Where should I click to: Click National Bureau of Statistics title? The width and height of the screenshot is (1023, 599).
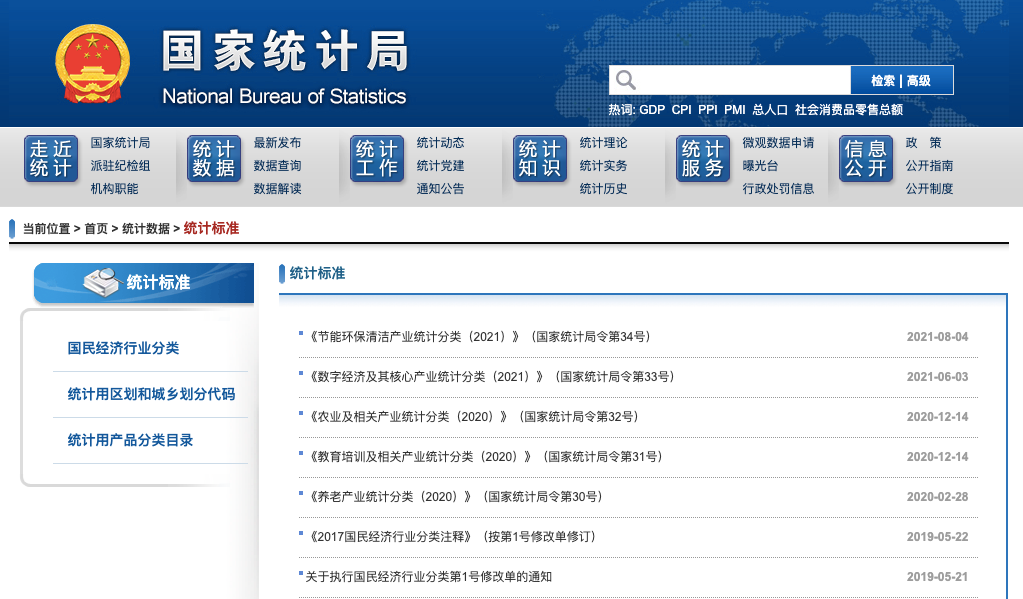point(284,97)
